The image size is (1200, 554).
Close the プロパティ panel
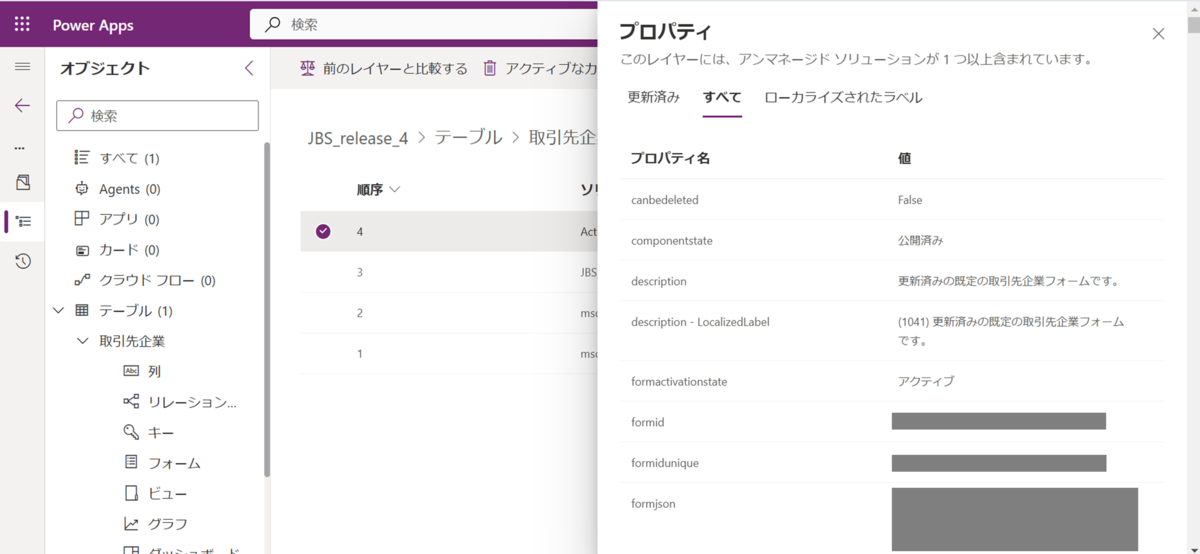pos(1158,33)
